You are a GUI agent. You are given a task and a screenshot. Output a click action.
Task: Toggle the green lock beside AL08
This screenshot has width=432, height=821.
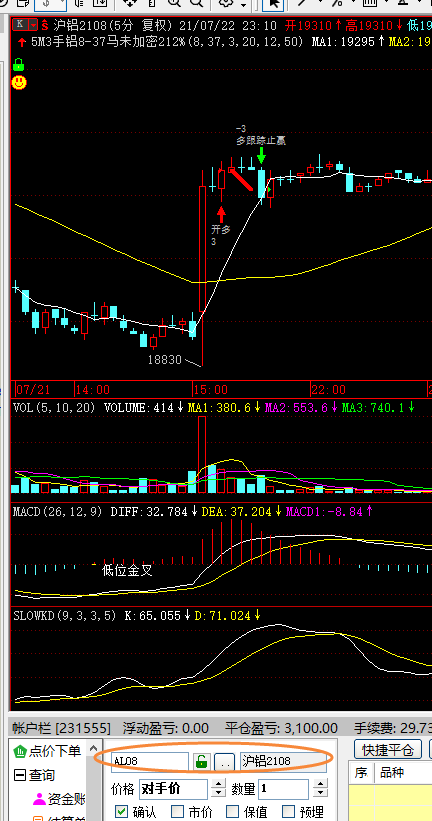(201, 761)
